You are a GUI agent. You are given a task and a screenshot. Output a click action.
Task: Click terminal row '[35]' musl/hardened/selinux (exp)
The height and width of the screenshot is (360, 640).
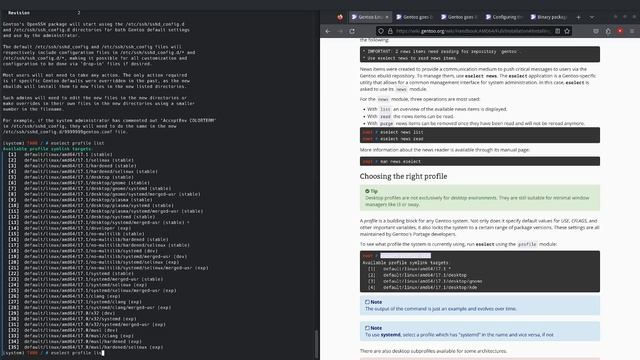[x=85, y=347]
